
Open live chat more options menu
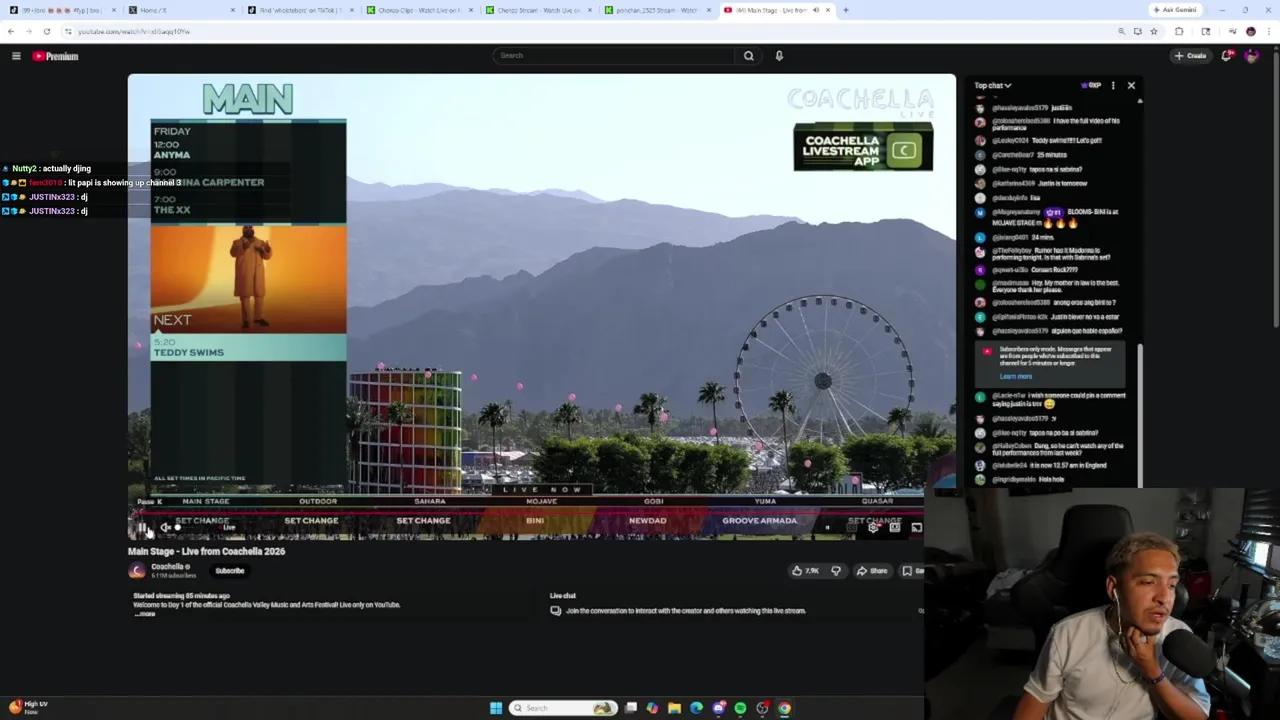click(1113, 86)
